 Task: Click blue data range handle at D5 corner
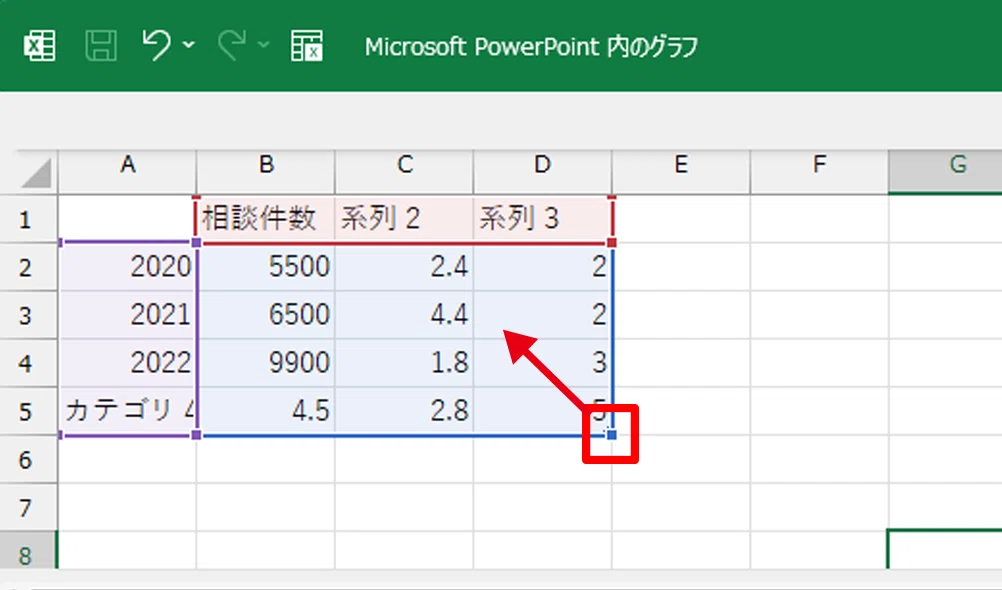tap(612, 435)
